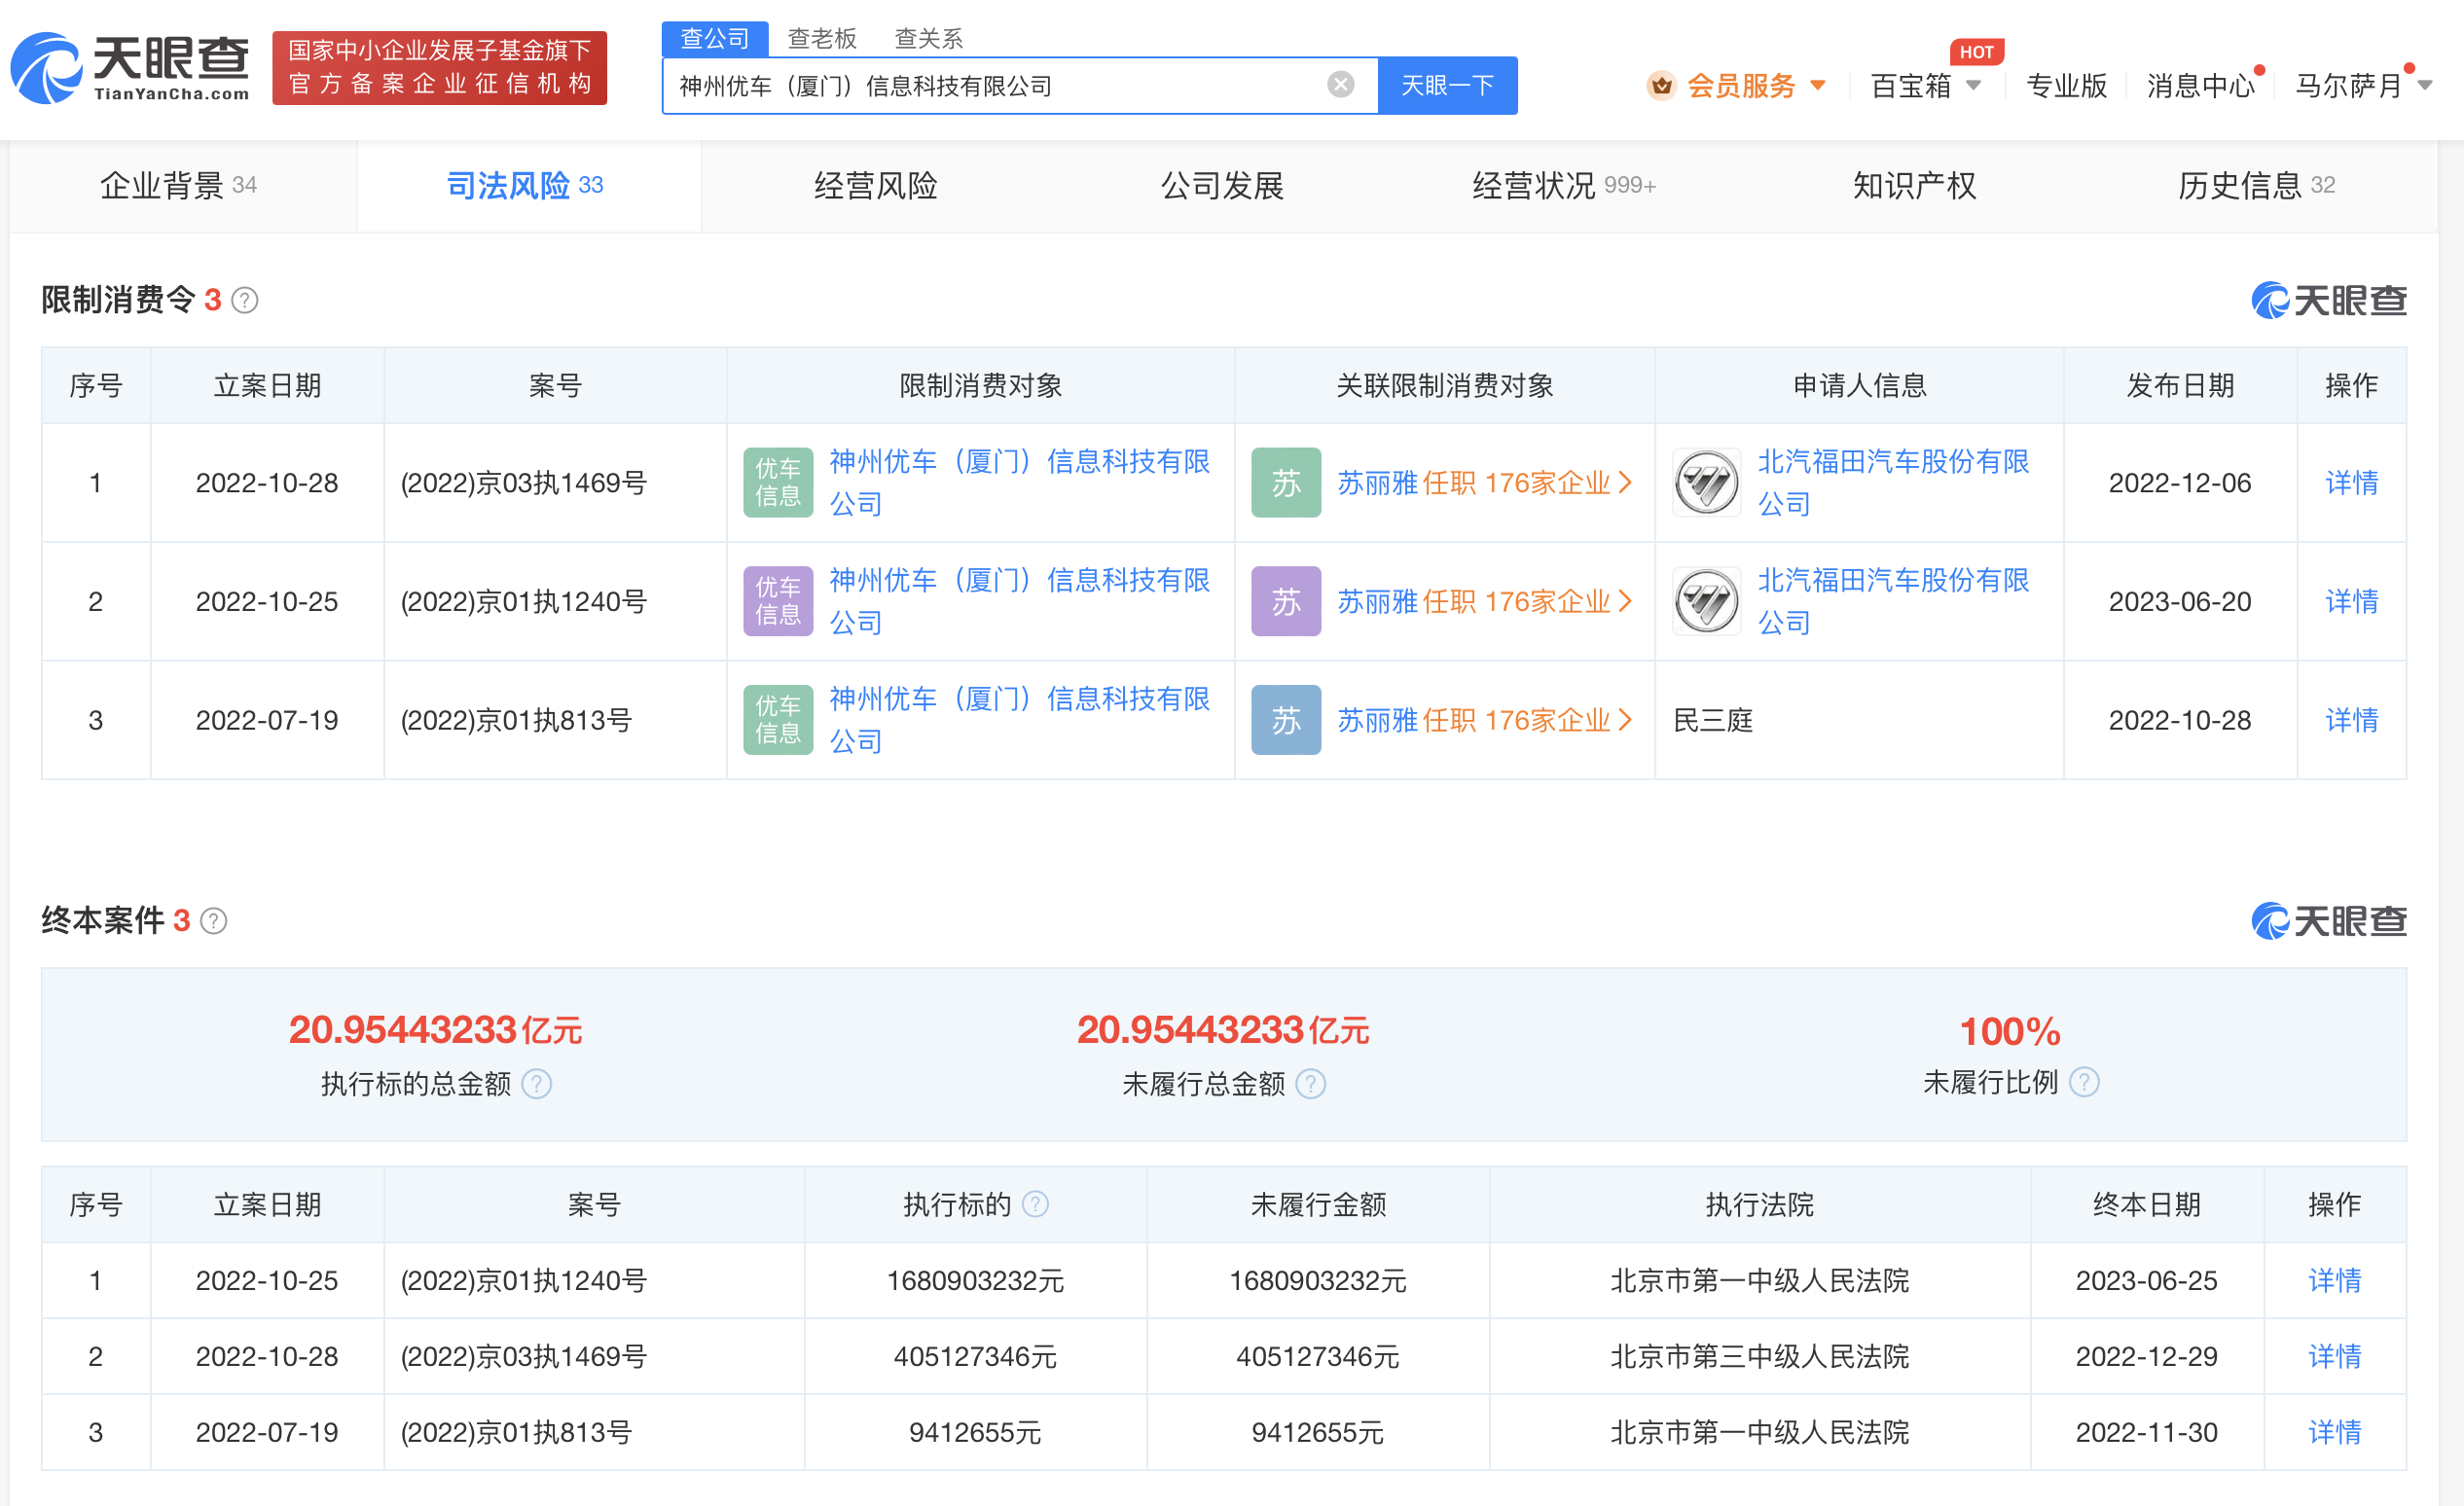This screenshot has height=1506, width=2464.
Task: Switch to 查老板 search tab
Action: tap(822, 38)
